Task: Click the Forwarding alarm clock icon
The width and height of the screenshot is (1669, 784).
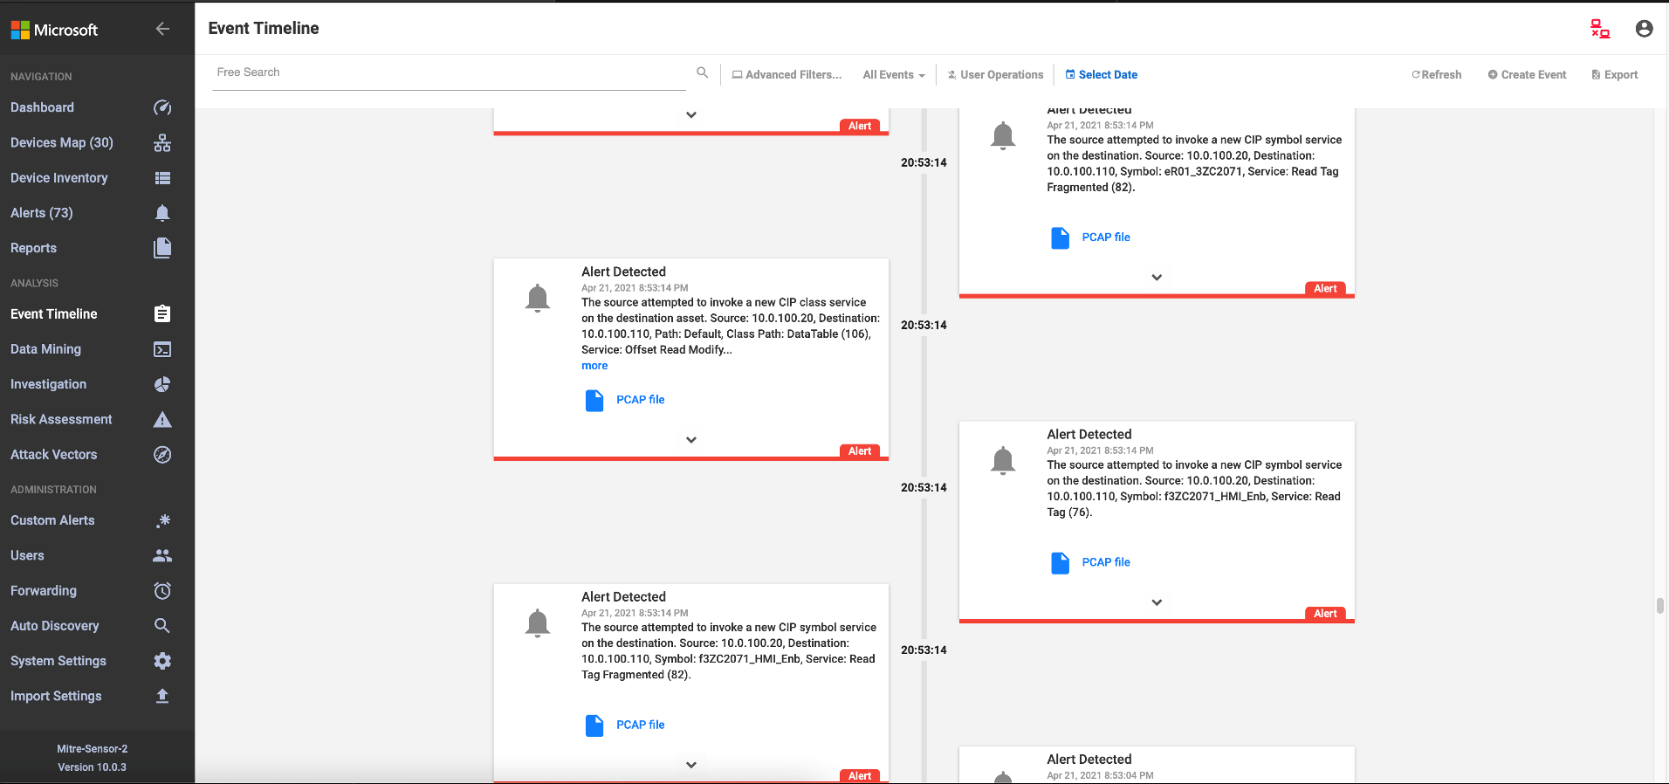Action: click(x=162, y=591)
